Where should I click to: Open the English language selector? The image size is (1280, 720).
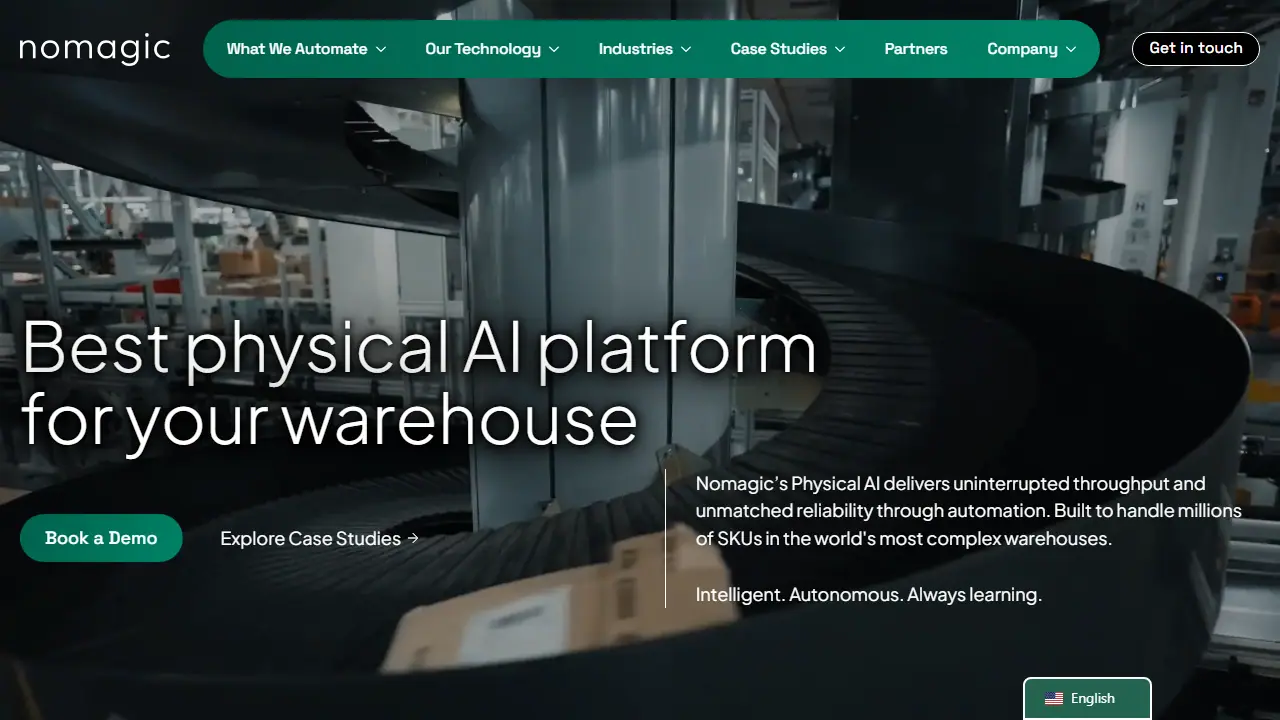tap(1087, 699)
